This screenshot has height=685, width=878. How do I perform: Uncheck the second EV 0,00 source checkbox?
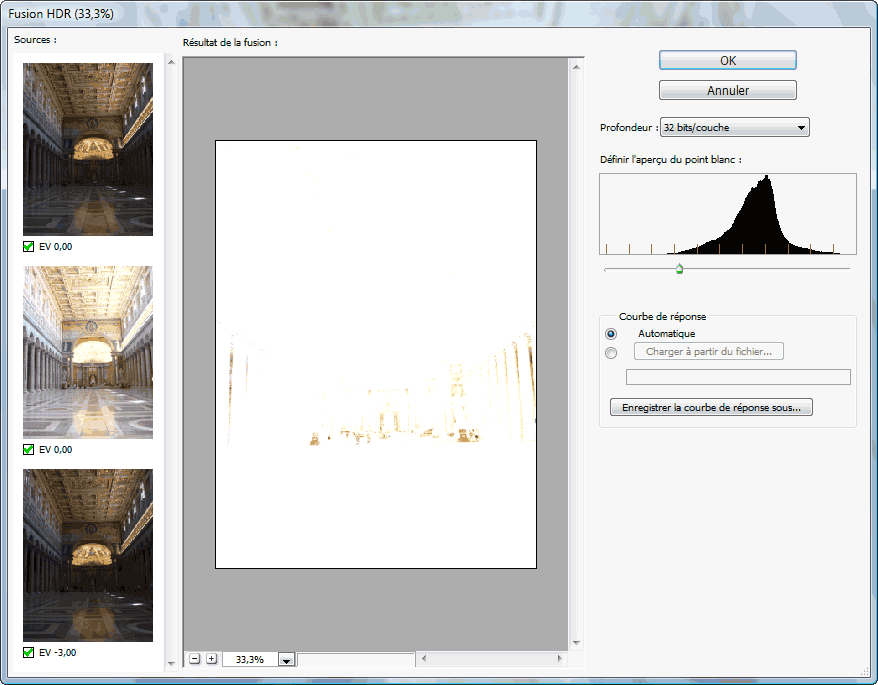point(29,449)
